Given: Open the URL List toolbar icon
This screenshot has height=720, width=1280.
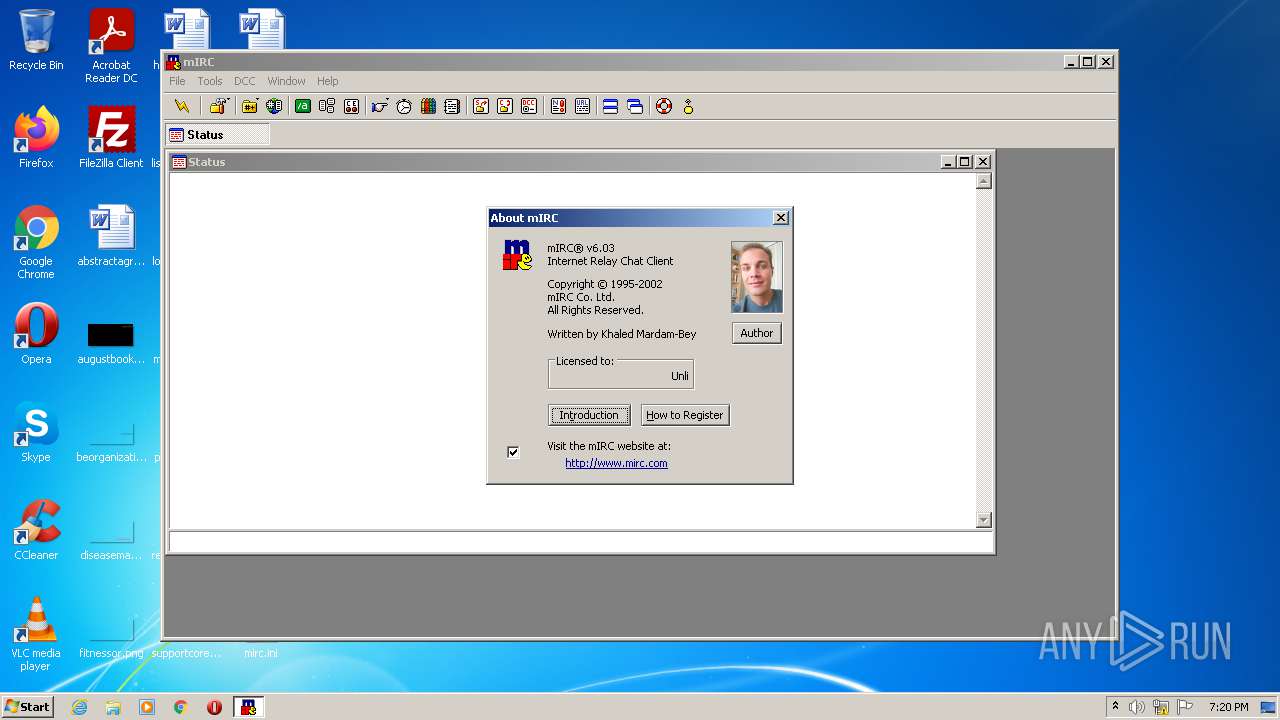Looking at the screenshot, I should pos(582,106).
